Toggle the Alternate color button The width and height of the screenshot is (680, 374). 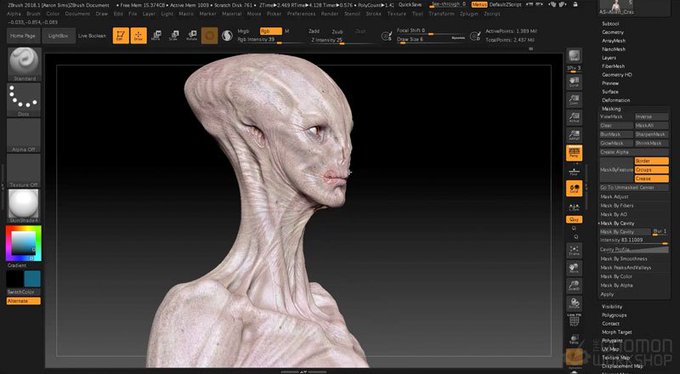[x=24, y=301]
